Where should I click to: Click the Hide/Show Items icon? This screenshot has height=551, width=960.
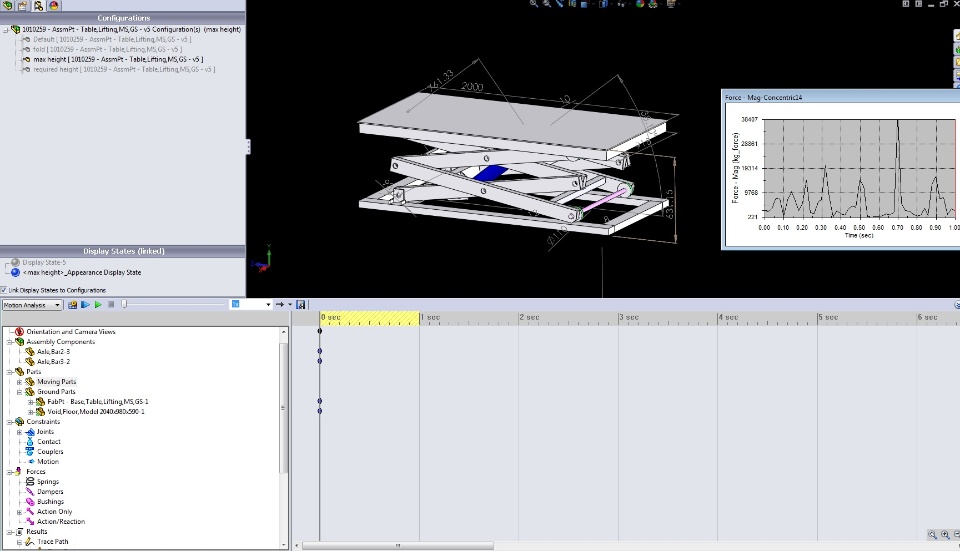pos(622,4)
